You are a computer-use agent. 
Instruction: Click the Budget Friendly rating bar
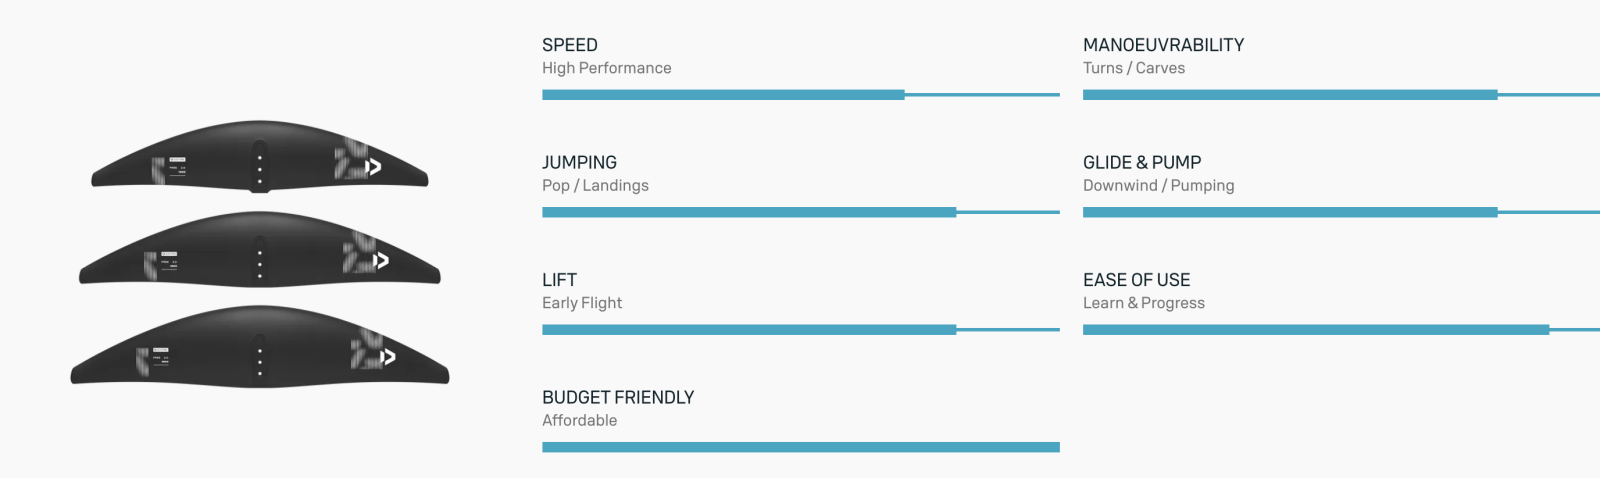(800, 447)
